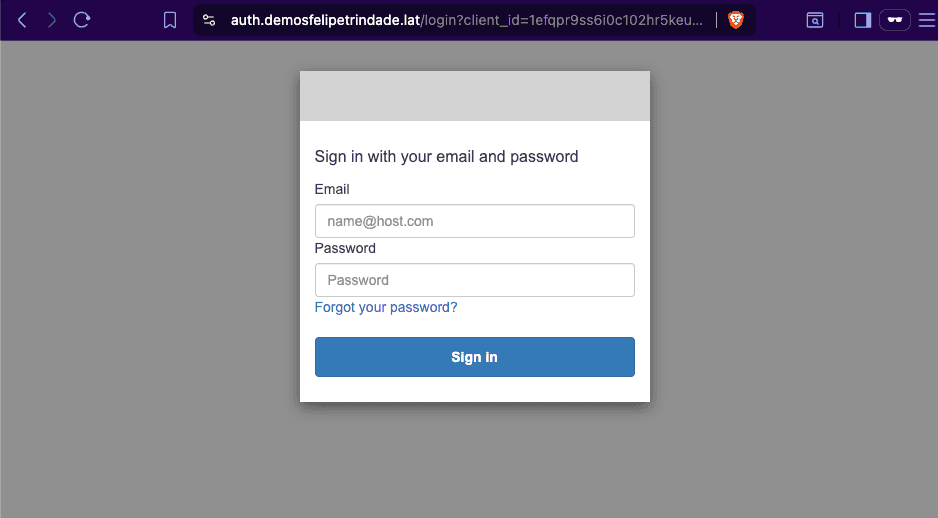Toggle the browser sidebar panel
The height and width of the screenshot is (518, 938).
pos(863,20)
